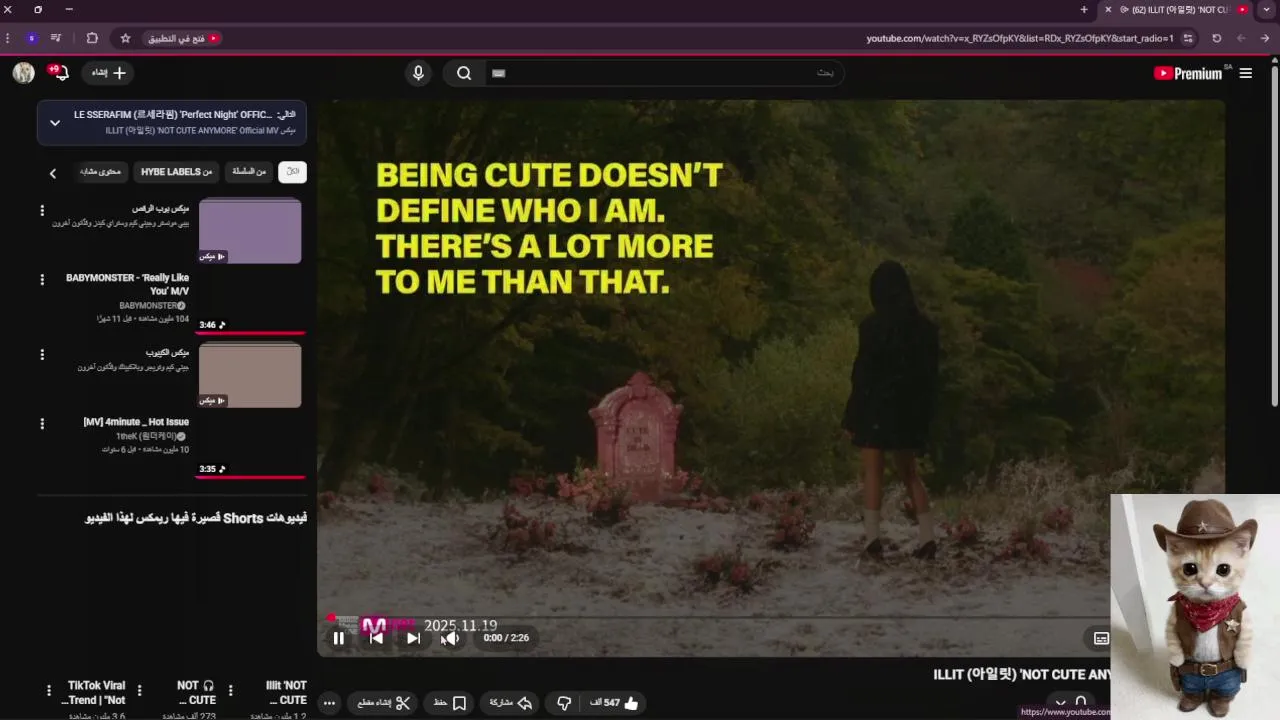Create a clip with the scissors button

tap(384, 703)
